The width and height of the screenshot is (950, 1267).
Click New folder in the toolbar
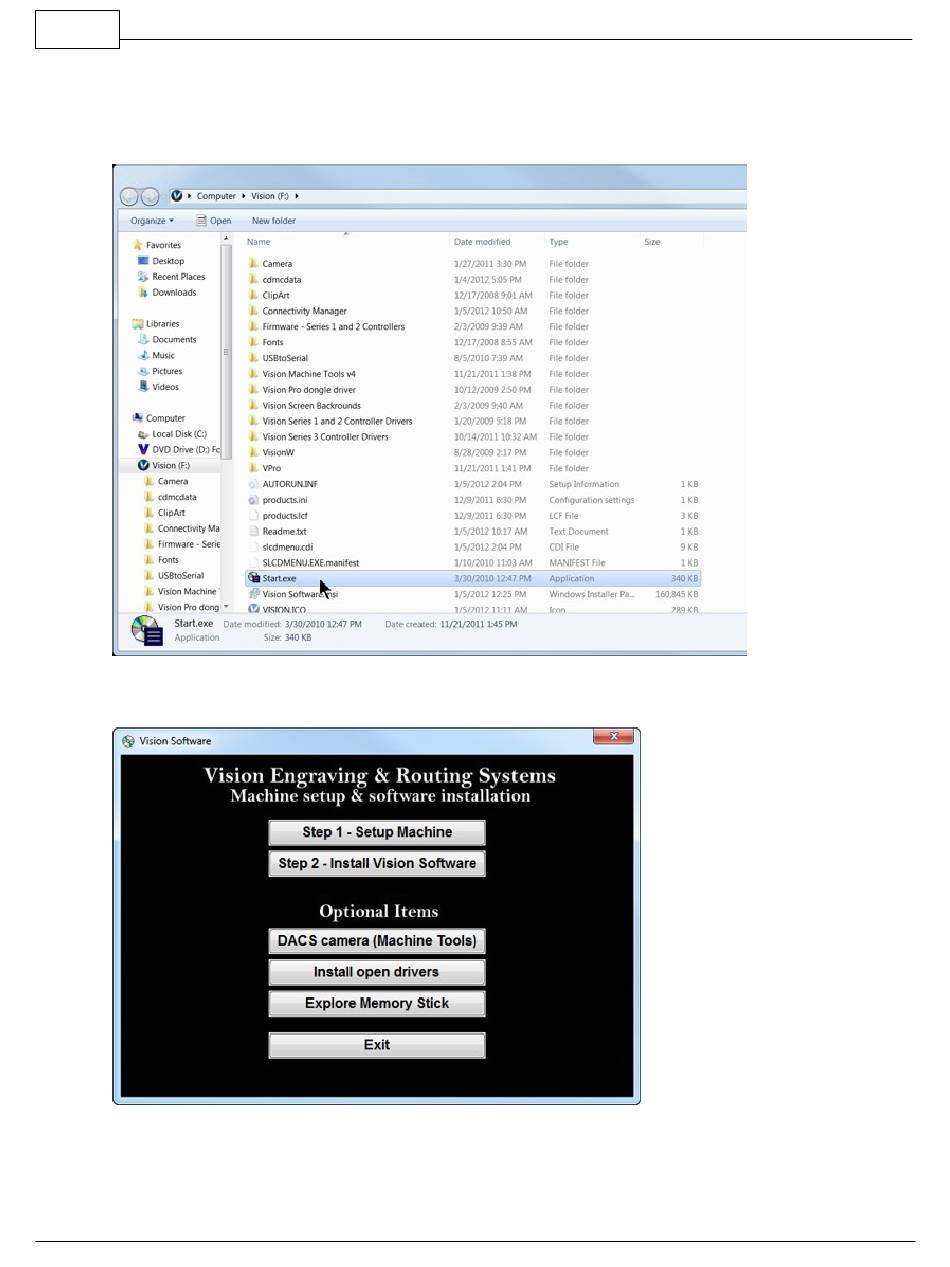tap(273, 221)
